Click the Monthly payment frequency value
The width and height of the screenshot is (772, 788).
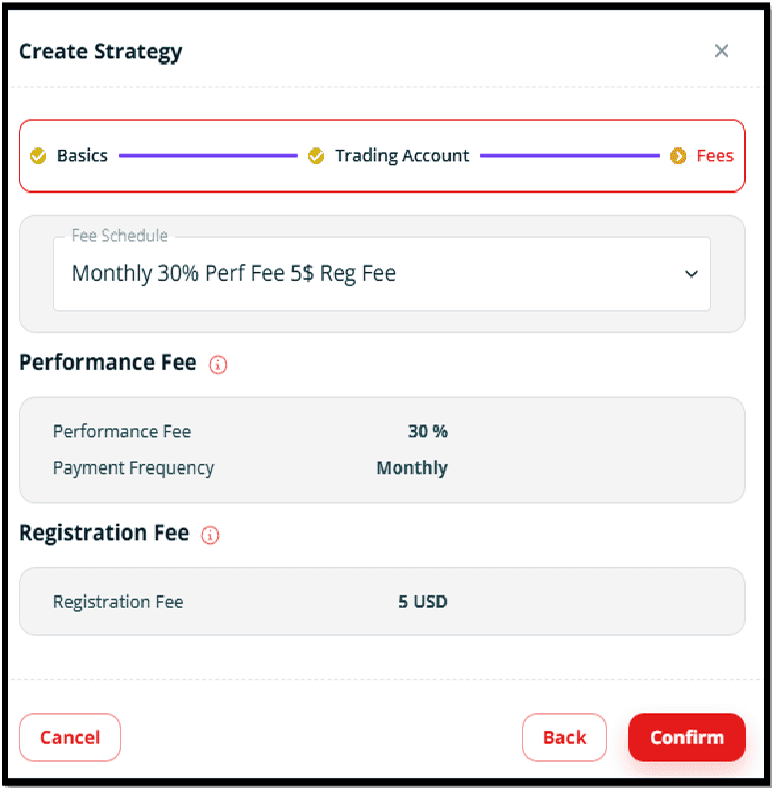[412, 468]
